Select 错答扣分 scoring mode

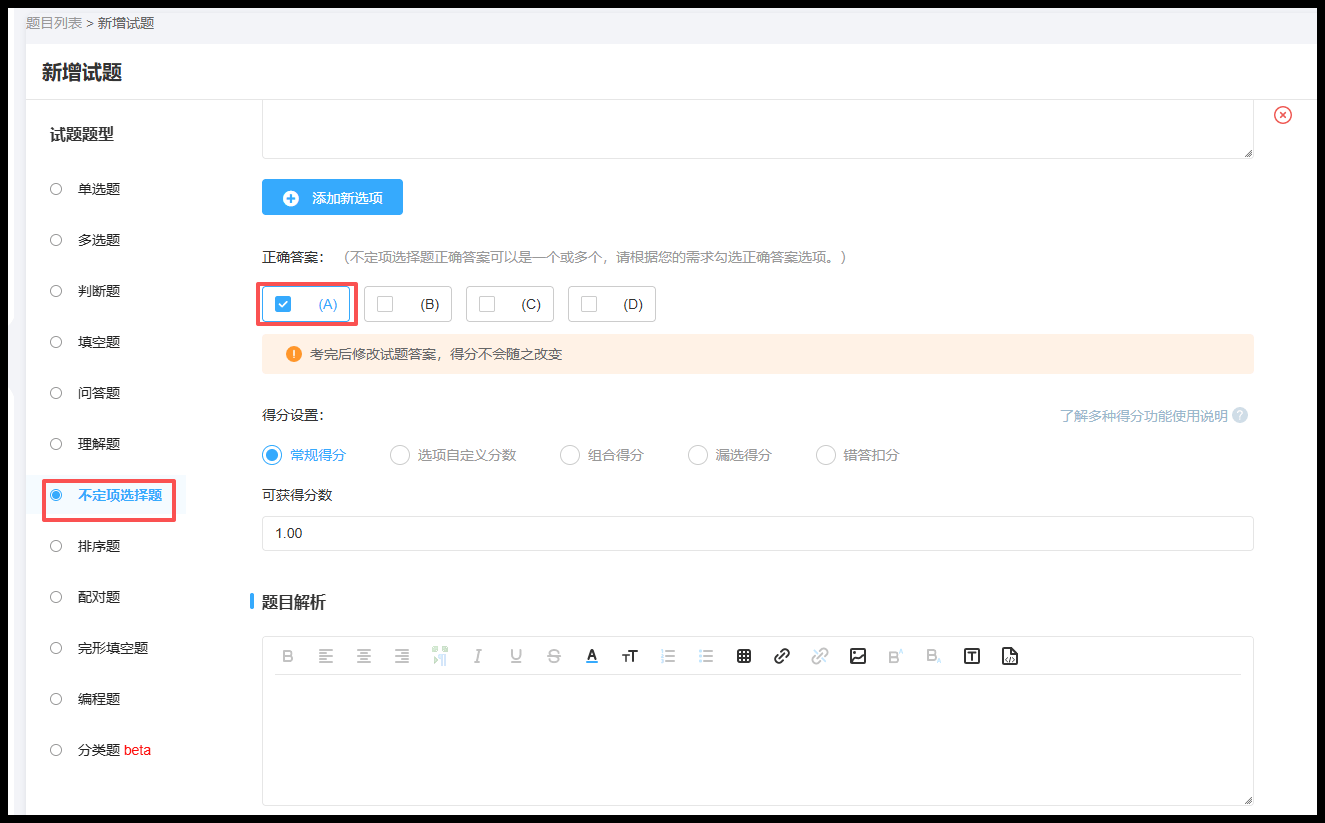[858, 455]
